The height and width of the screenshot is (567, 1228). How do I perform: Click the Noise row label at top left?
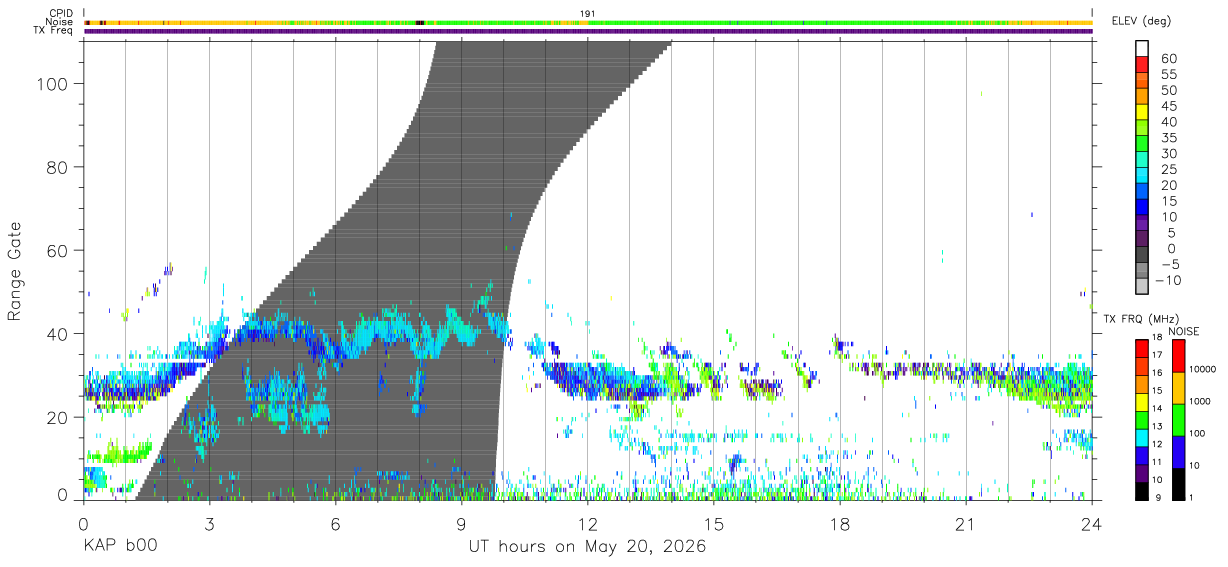pos(59,22)
